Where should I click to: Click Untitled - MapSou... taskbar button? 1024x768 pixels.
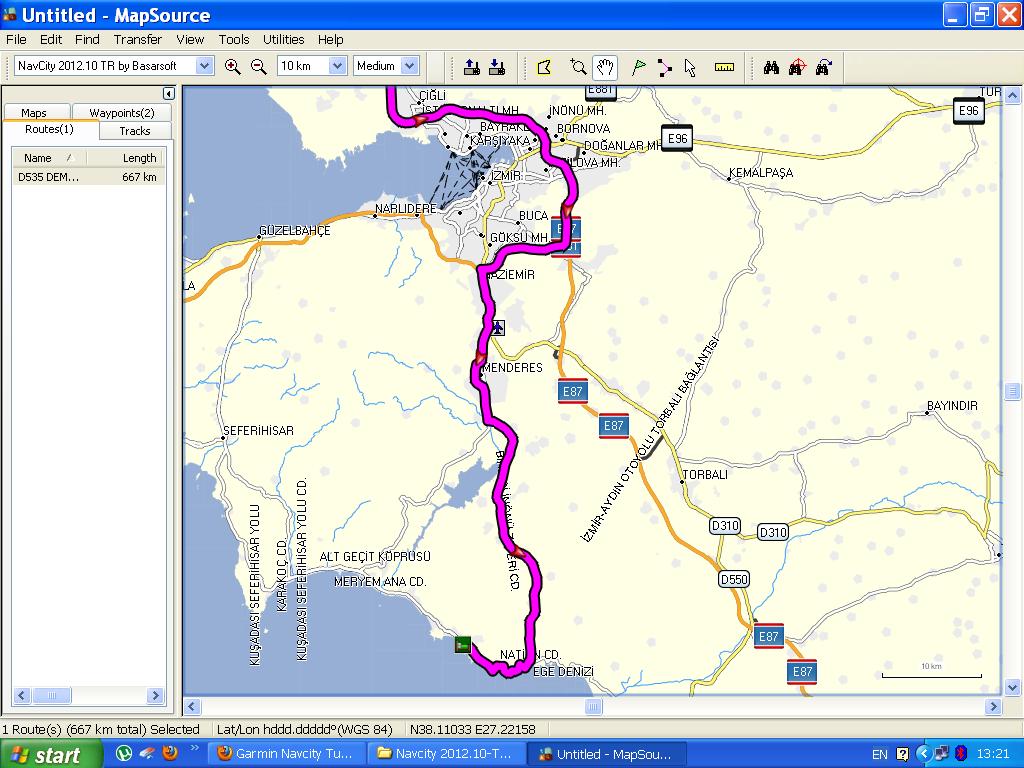(606, 754)
